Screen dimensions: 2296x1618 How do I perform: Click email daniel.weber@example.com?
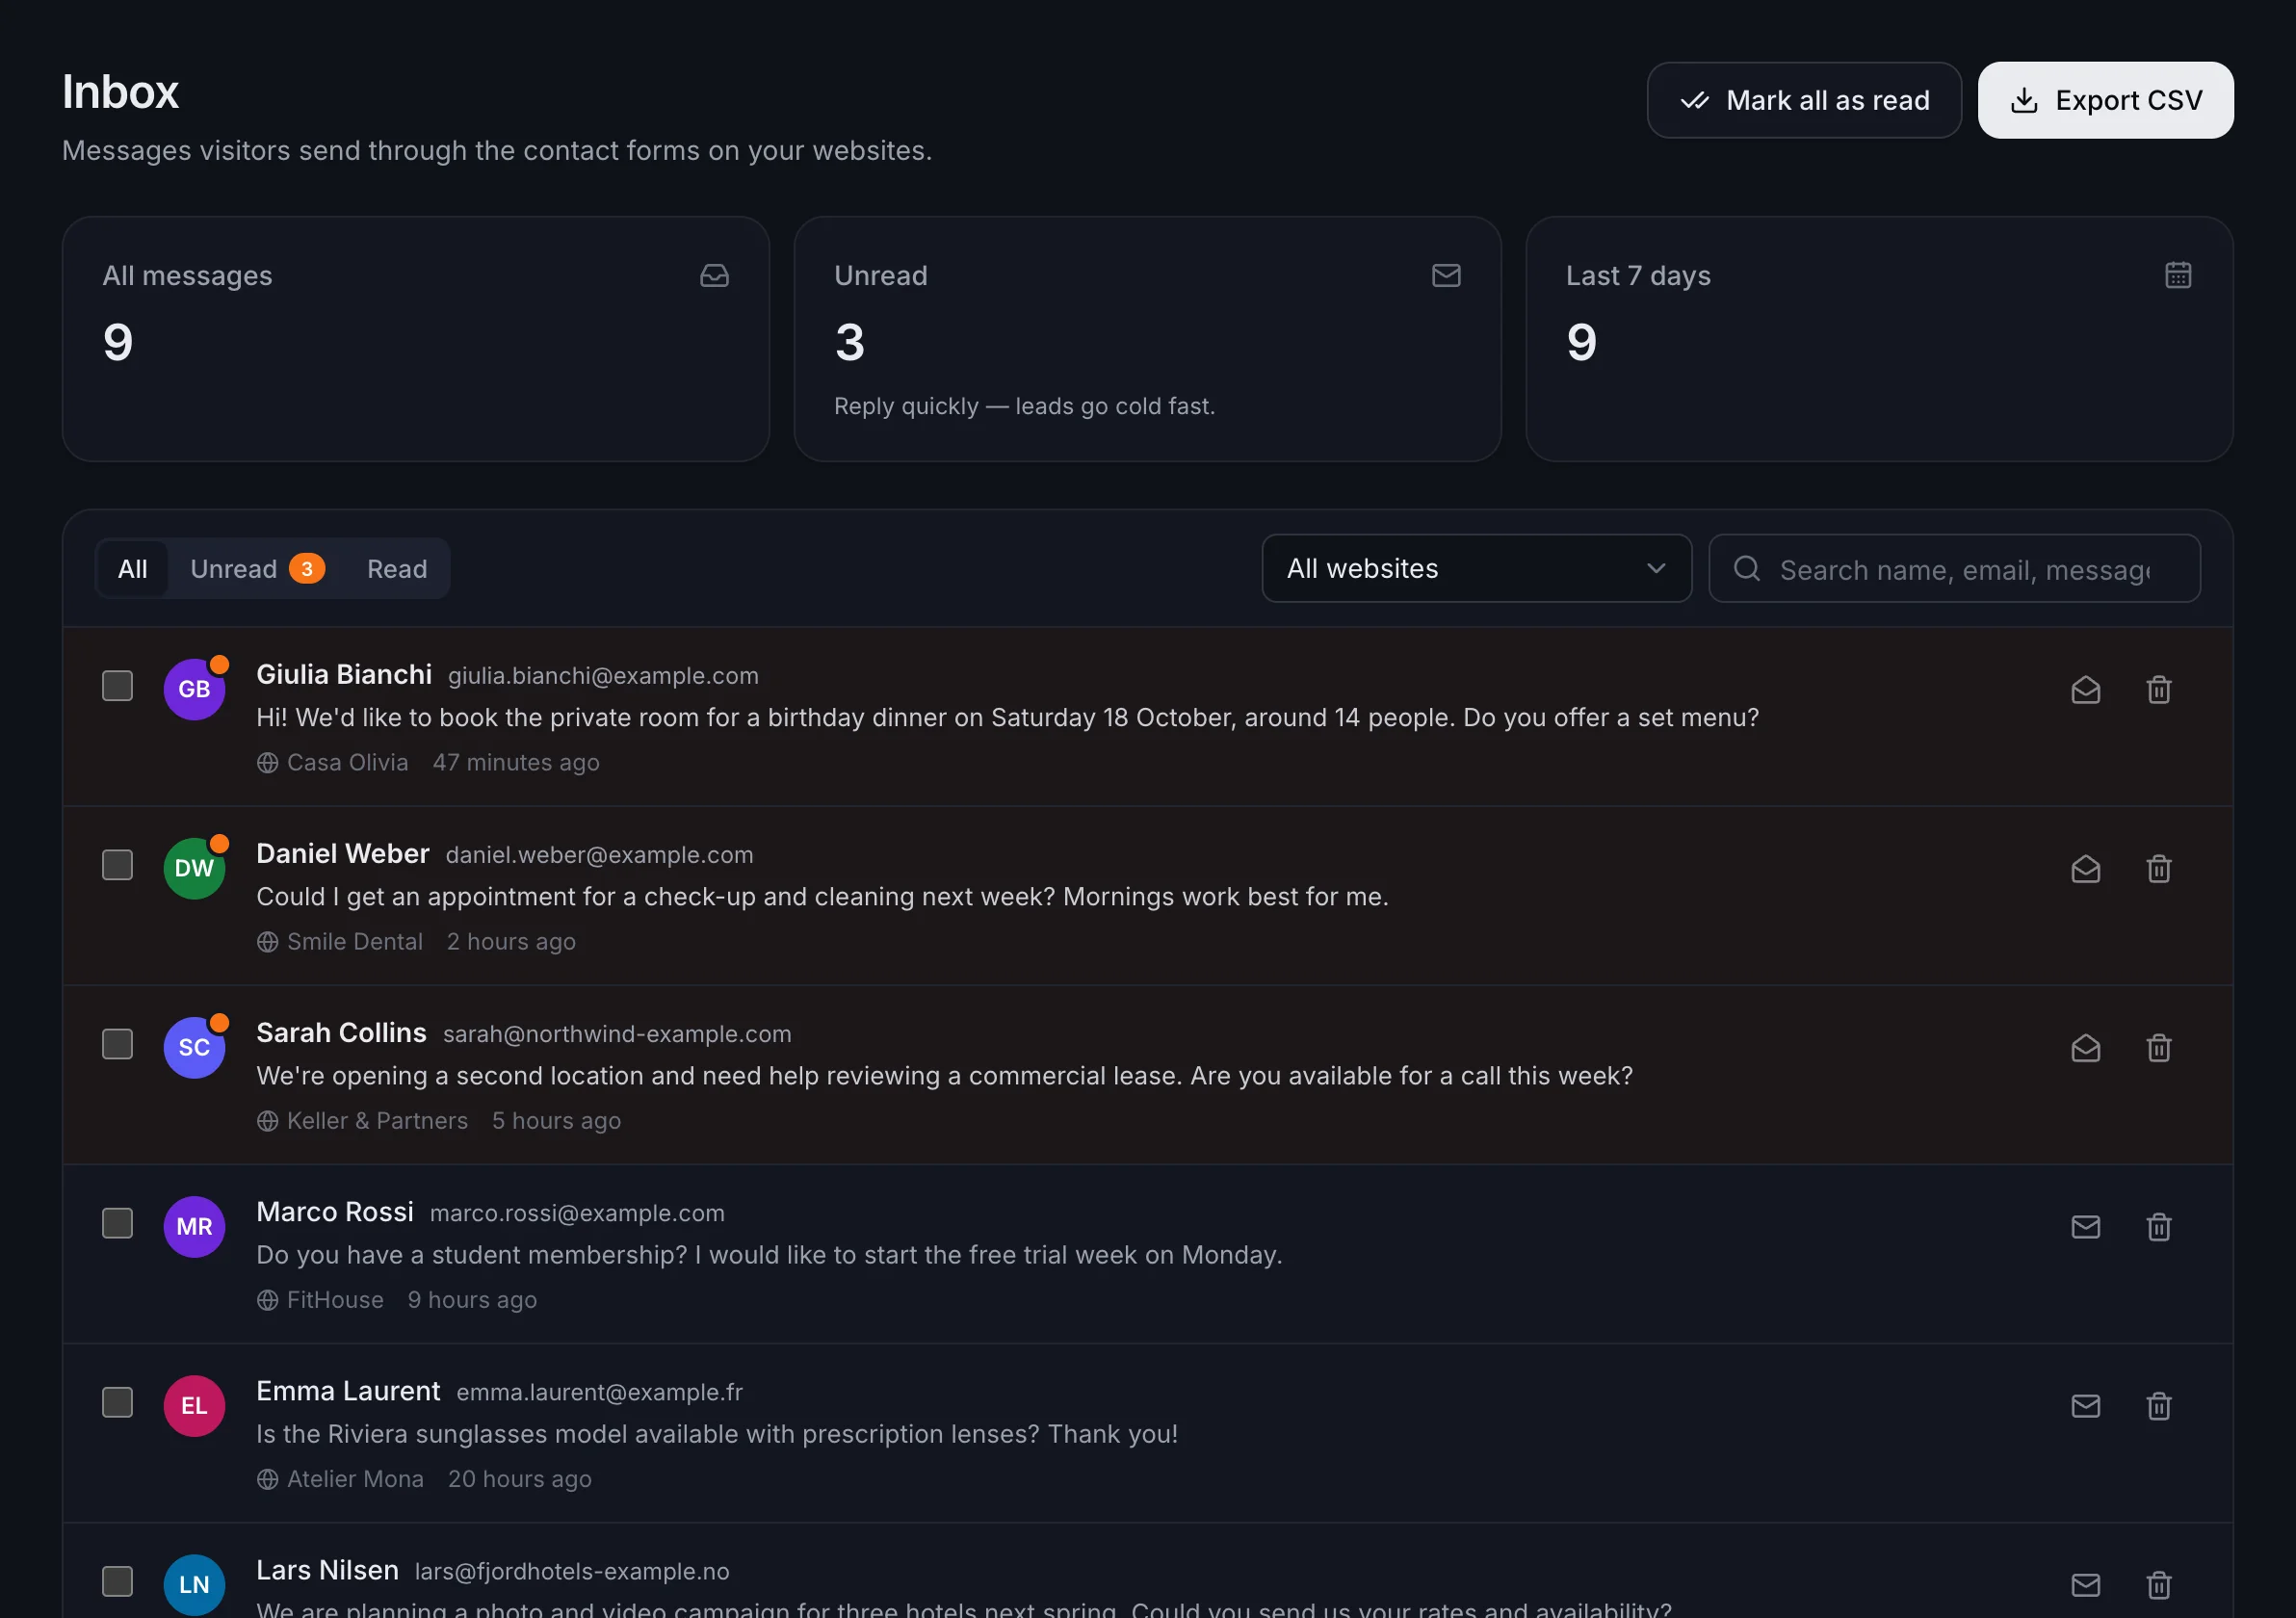click(599, 855)
